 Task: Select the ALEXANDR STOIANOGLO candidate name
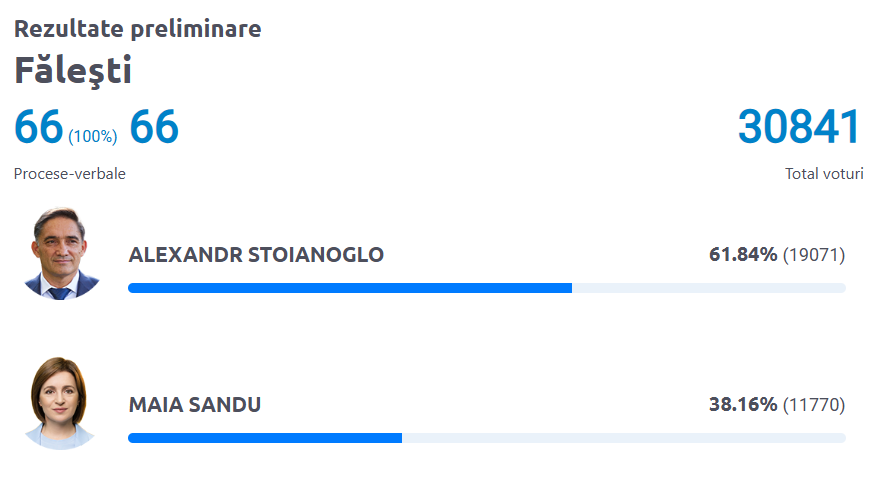(256, 255)
